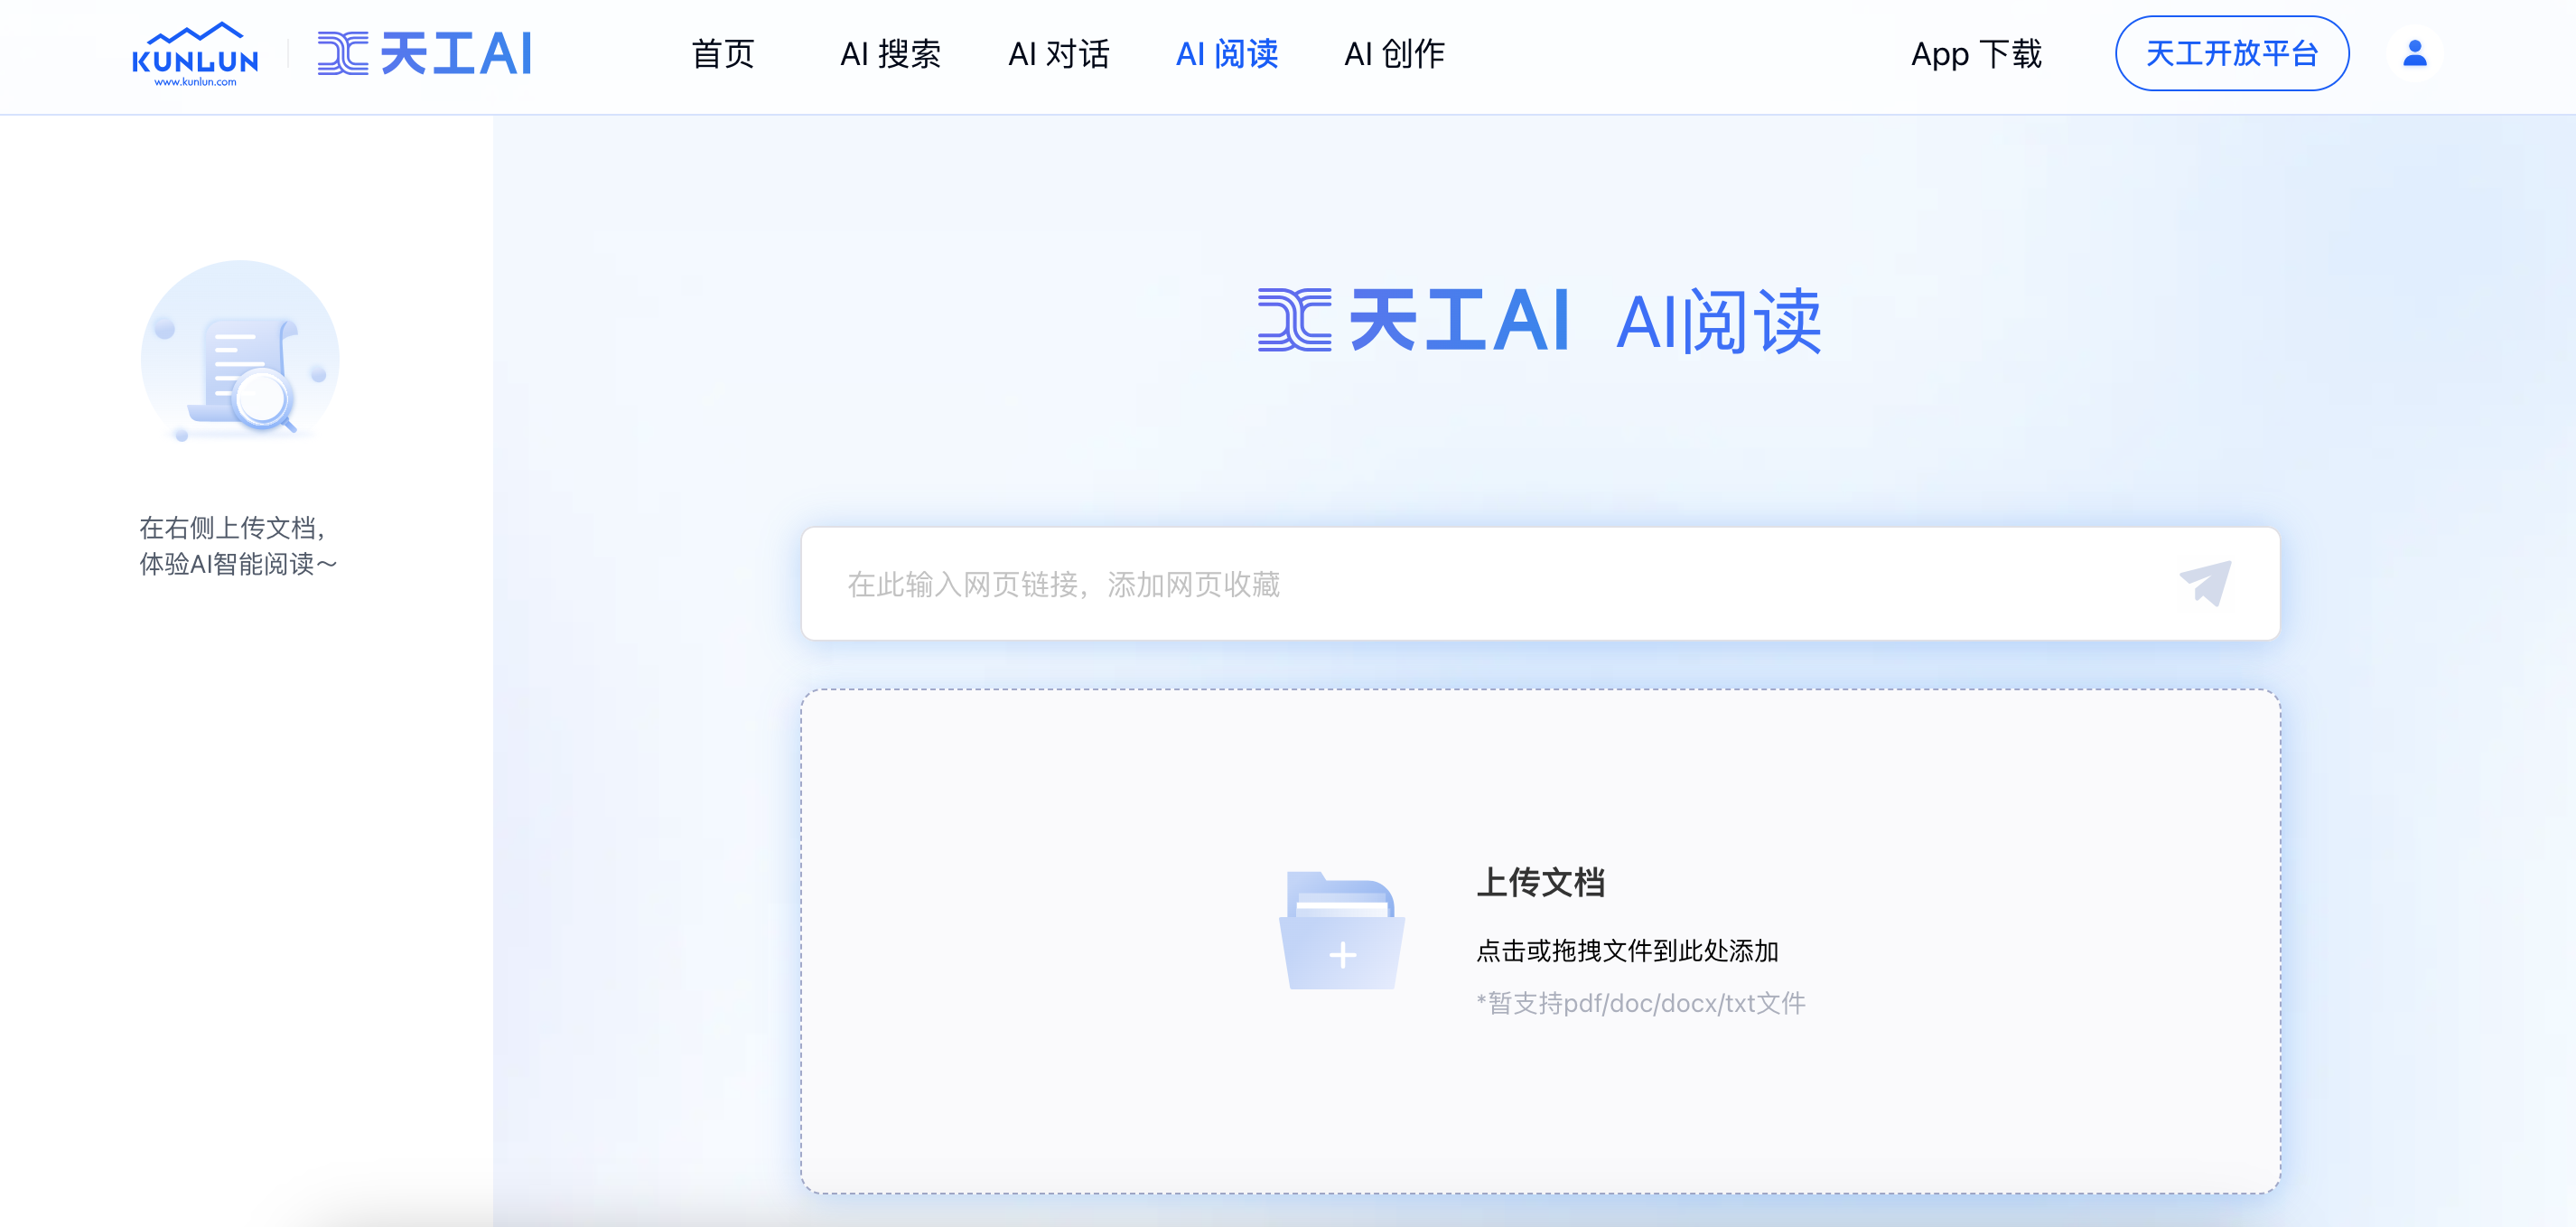
Task: Click 上传文档 heading in upload area
Action: click(1540, 882)
